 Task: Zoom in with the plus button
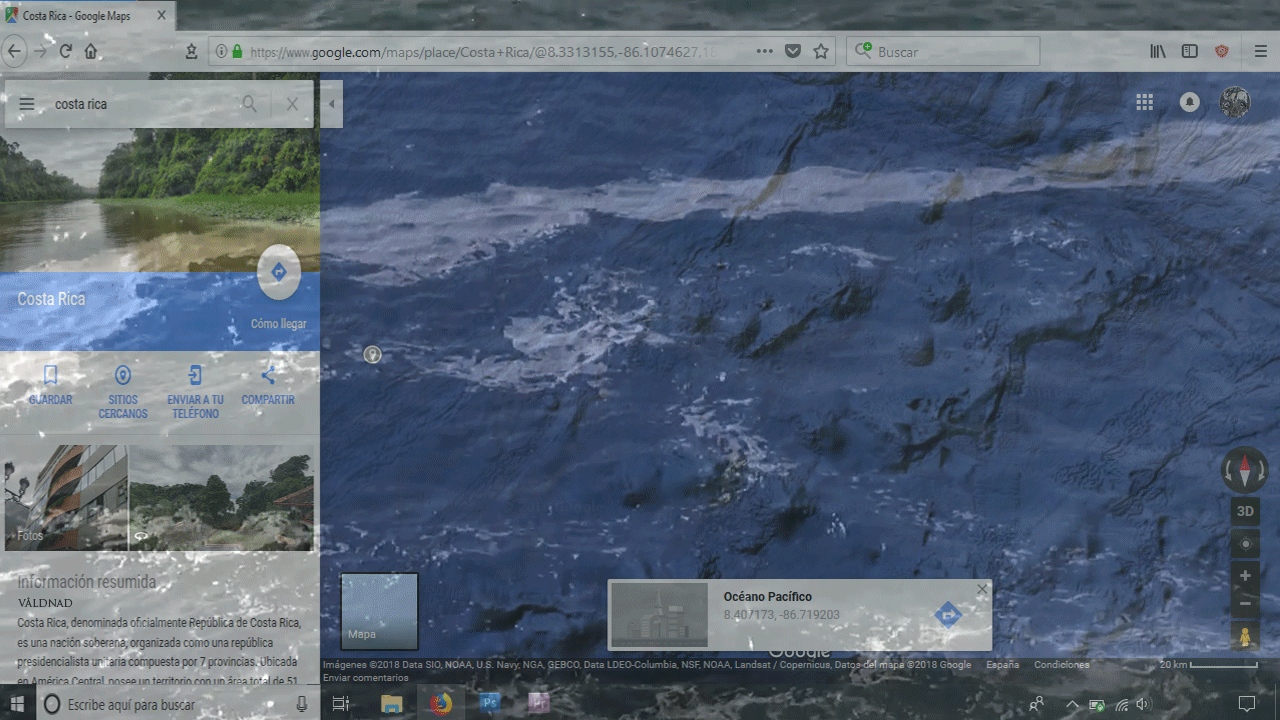pos(1245,576)
